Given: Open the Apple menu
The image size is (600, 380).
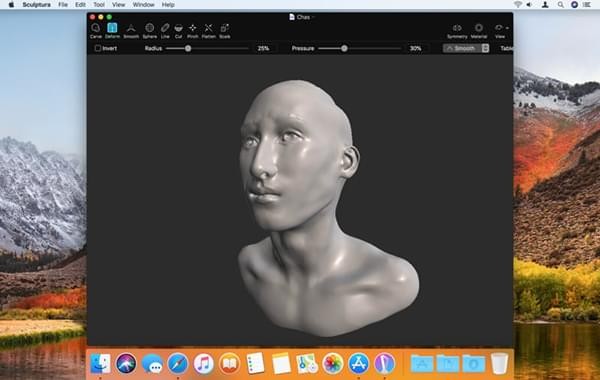Looking at the screenshot, I should tap(11, 5).
